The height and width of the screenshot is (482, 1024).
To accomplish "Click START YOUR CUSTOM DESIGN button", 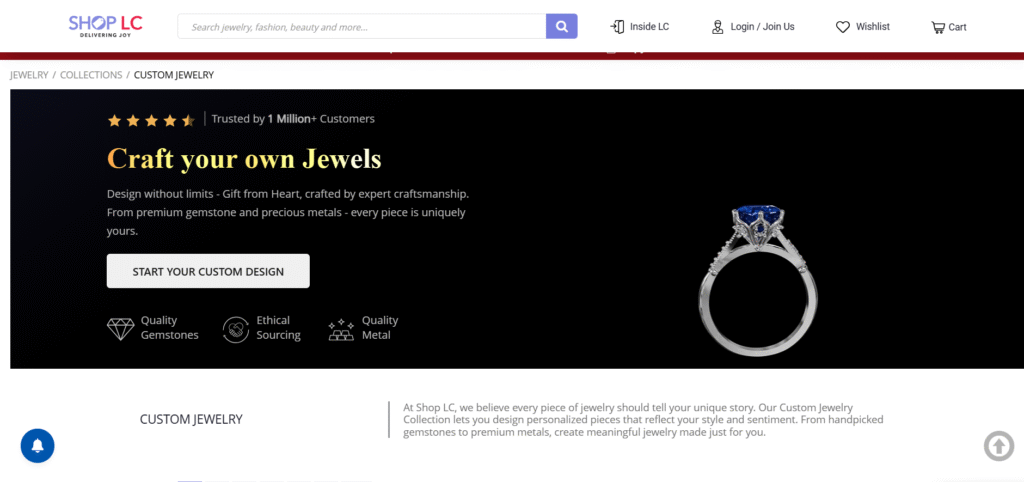I will pos(208,271).
